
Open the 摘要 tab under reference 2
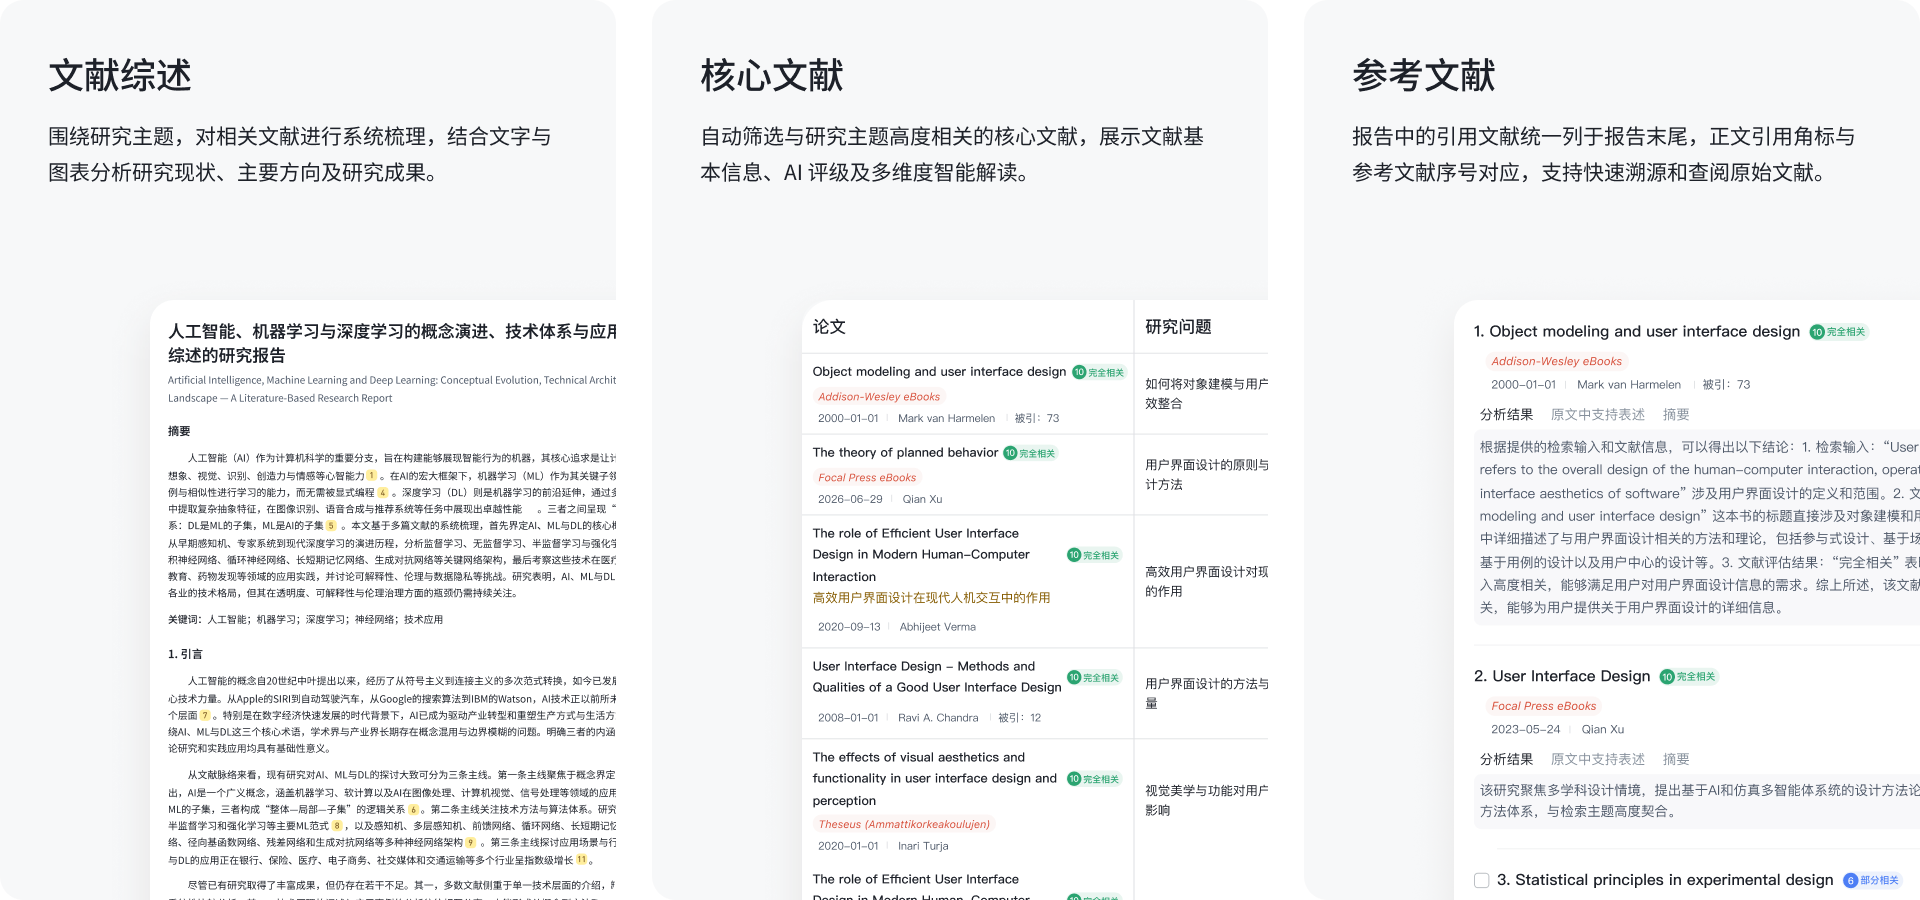point(1676,760)
